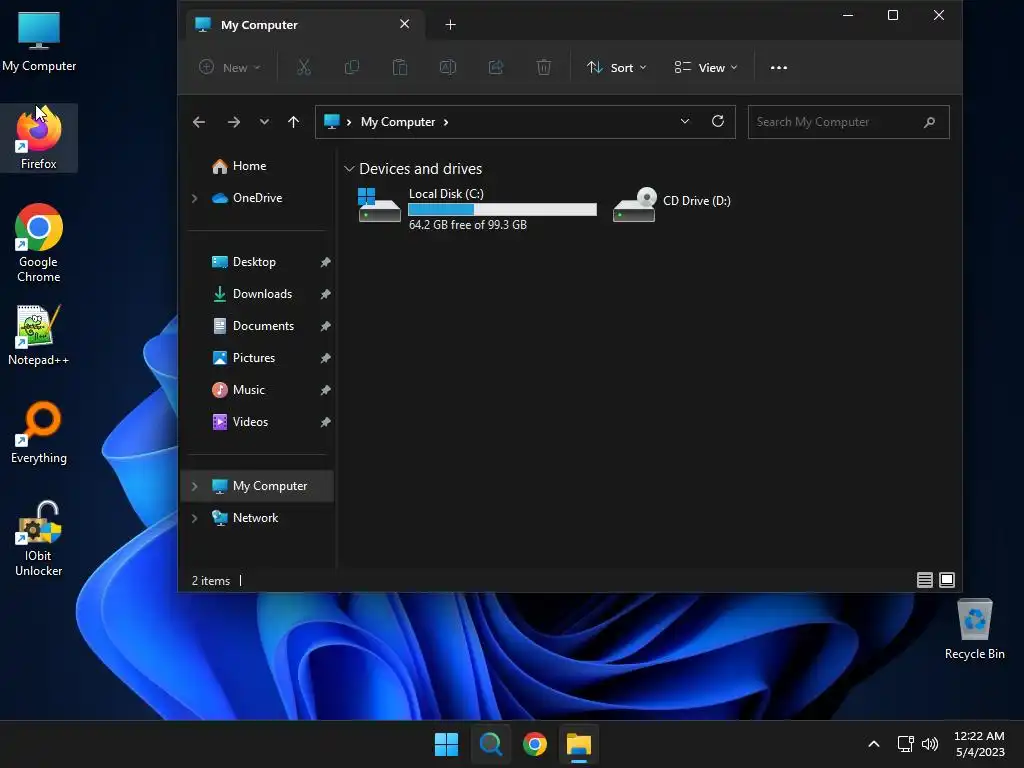Select the CD Drive (D:) icon
This screenshot has height=768, width=1024.
click(634, 205)
